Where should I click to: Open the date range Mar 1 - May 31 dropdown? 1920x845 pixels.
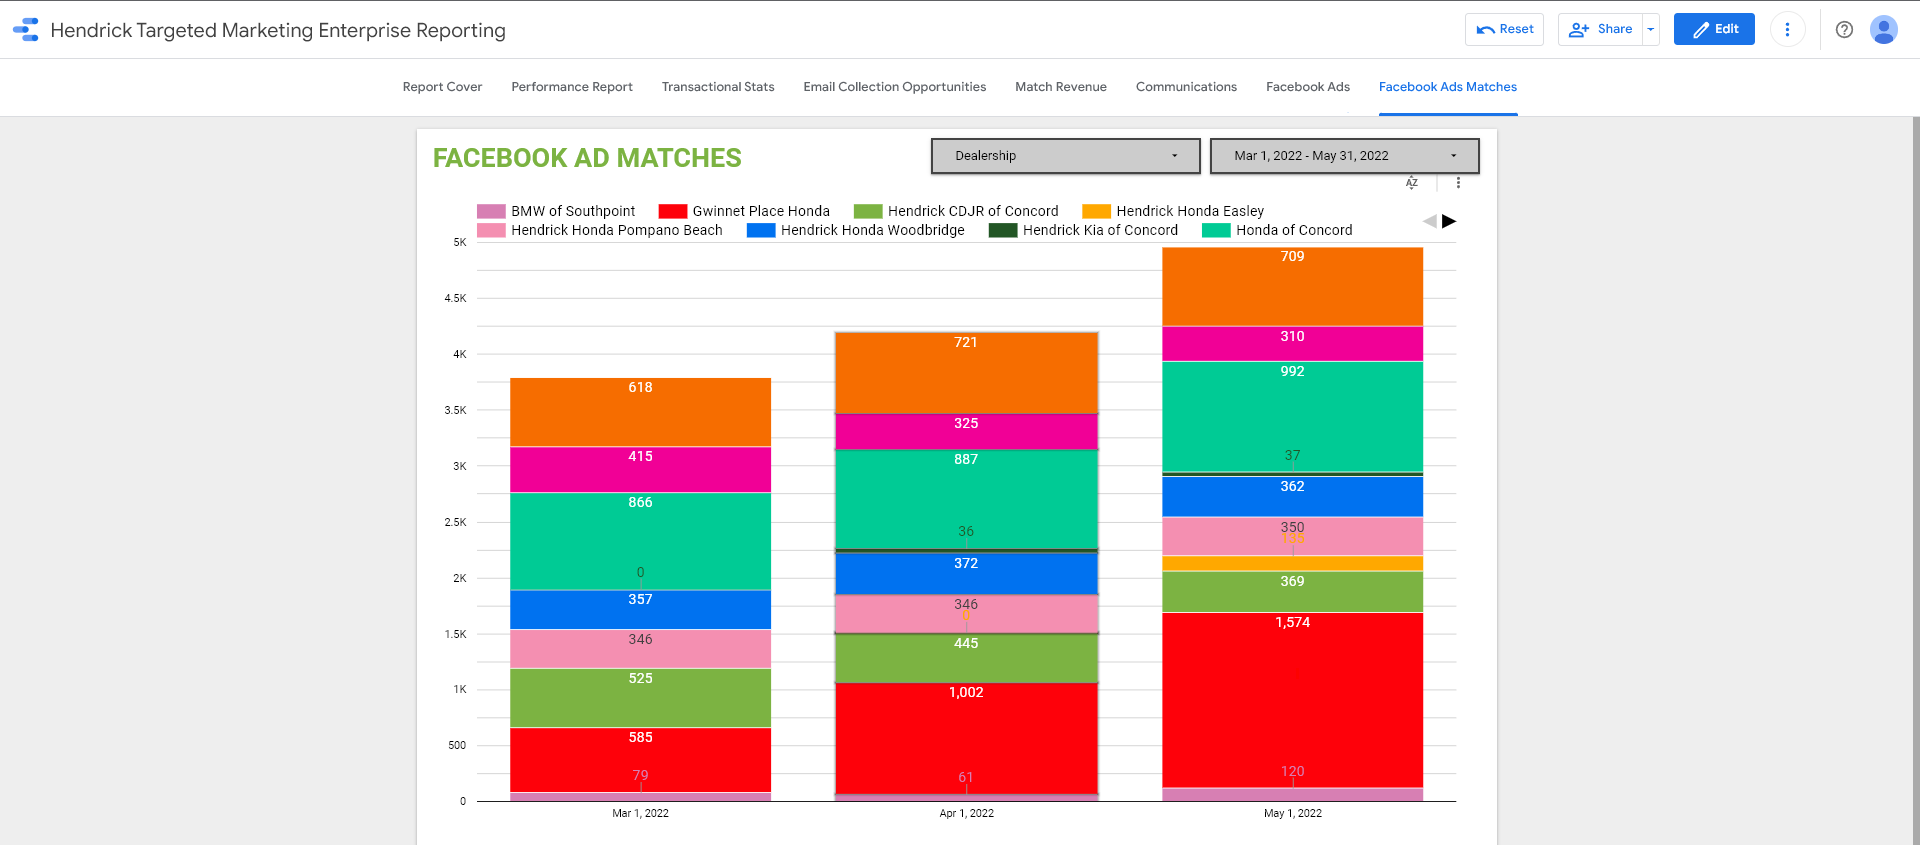[x=1344, y=156]
